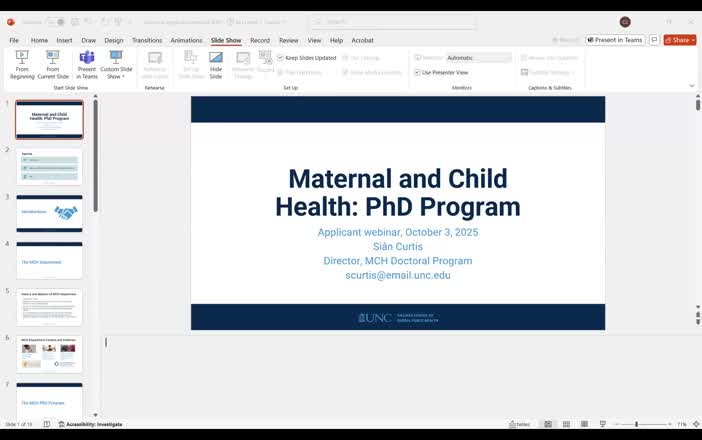Click Rehearse with Coach icon
The height and width of the screenshot is (440, 702).
click(x=154, y=65)
